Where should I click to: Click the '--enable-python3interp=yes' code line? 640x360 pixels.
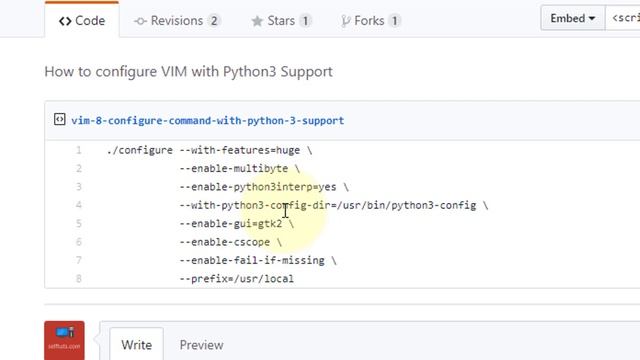point(264,187)
